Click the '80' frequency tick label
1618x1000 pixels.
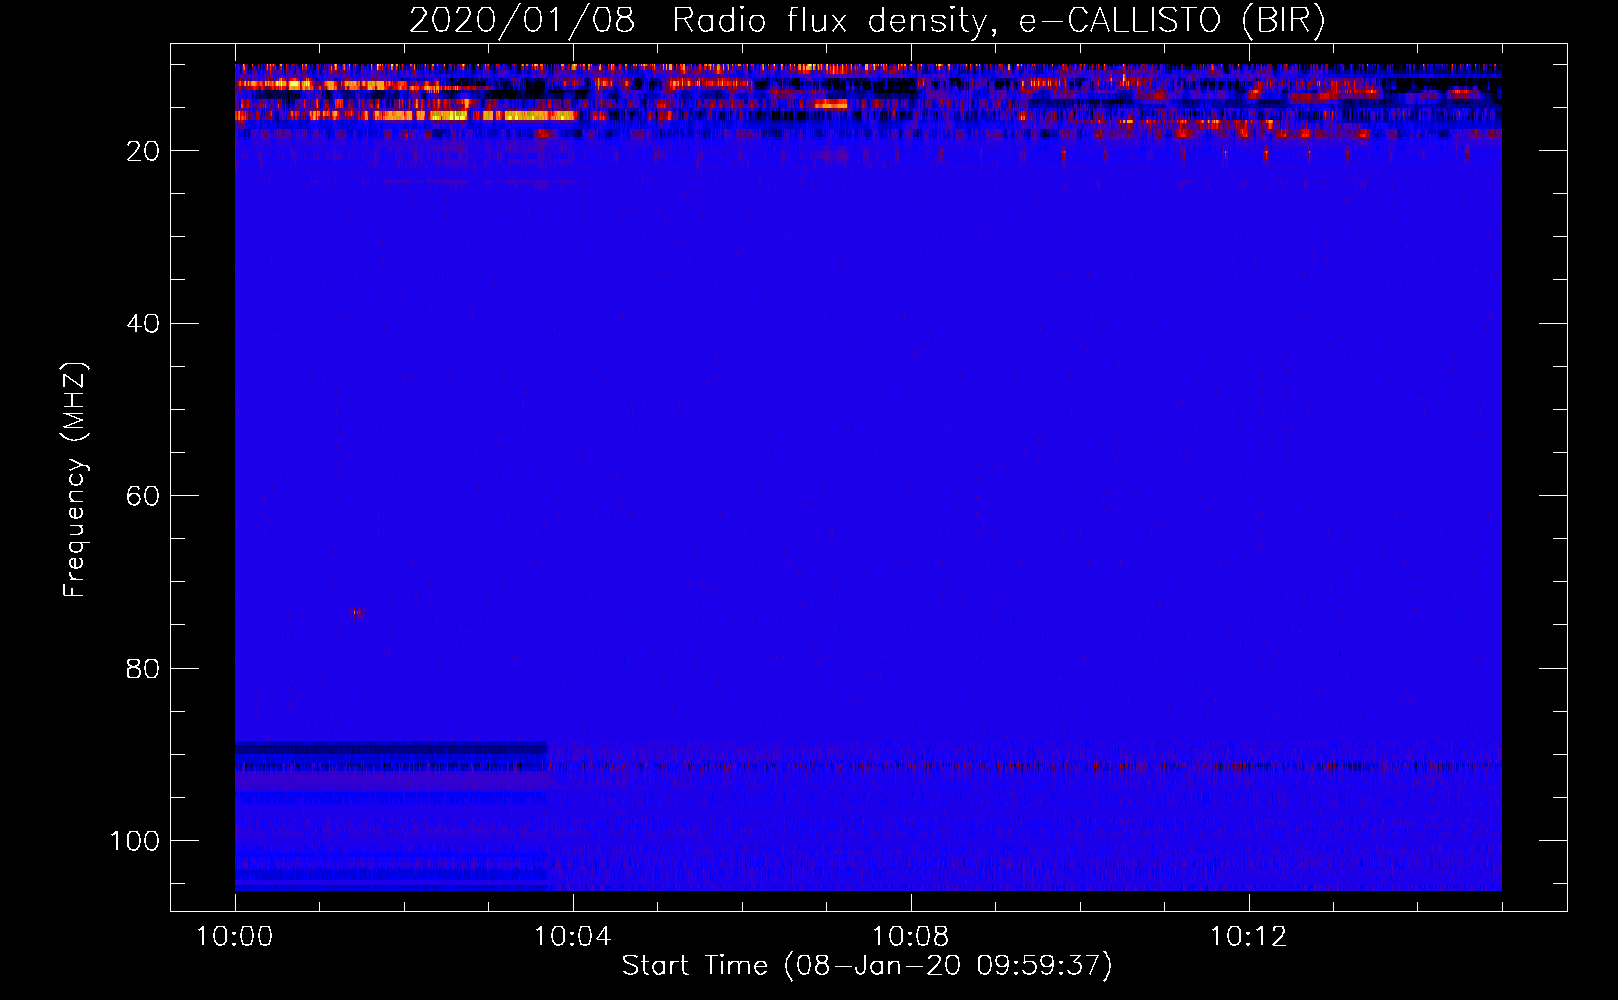tap(143, 669)
